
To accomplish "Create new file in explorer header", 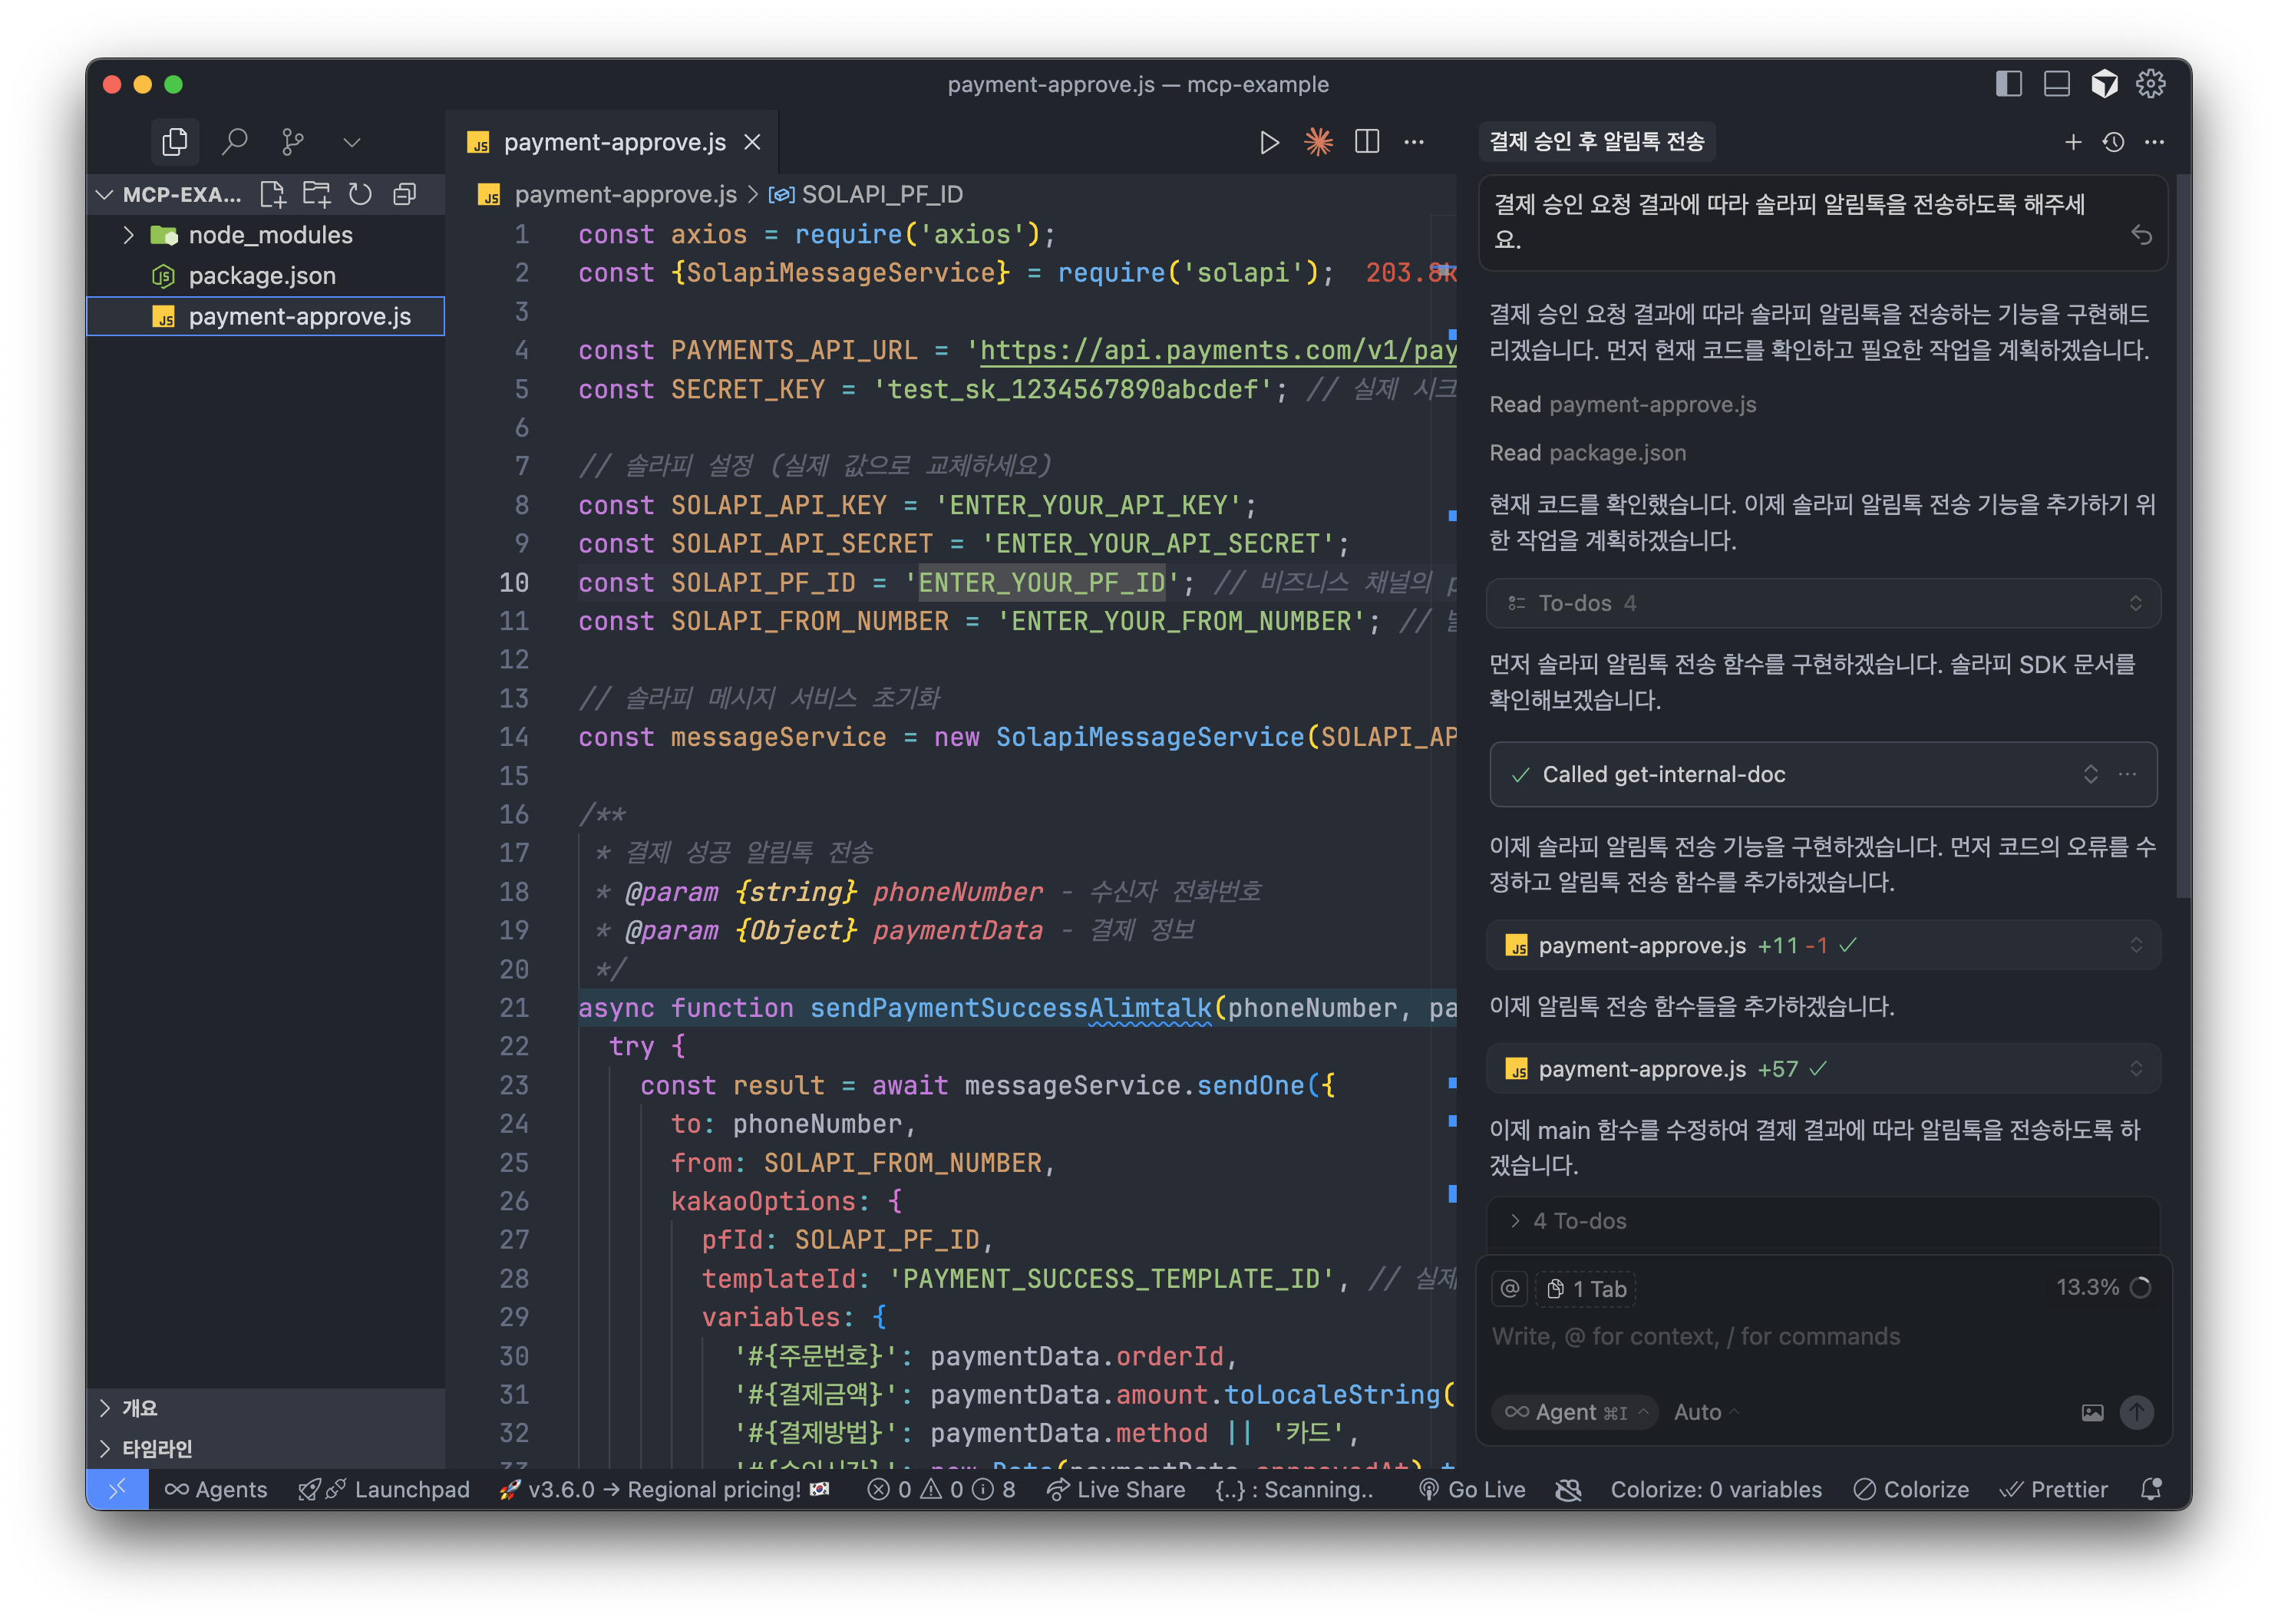I will pyautogui.click(x=272, y=194).
